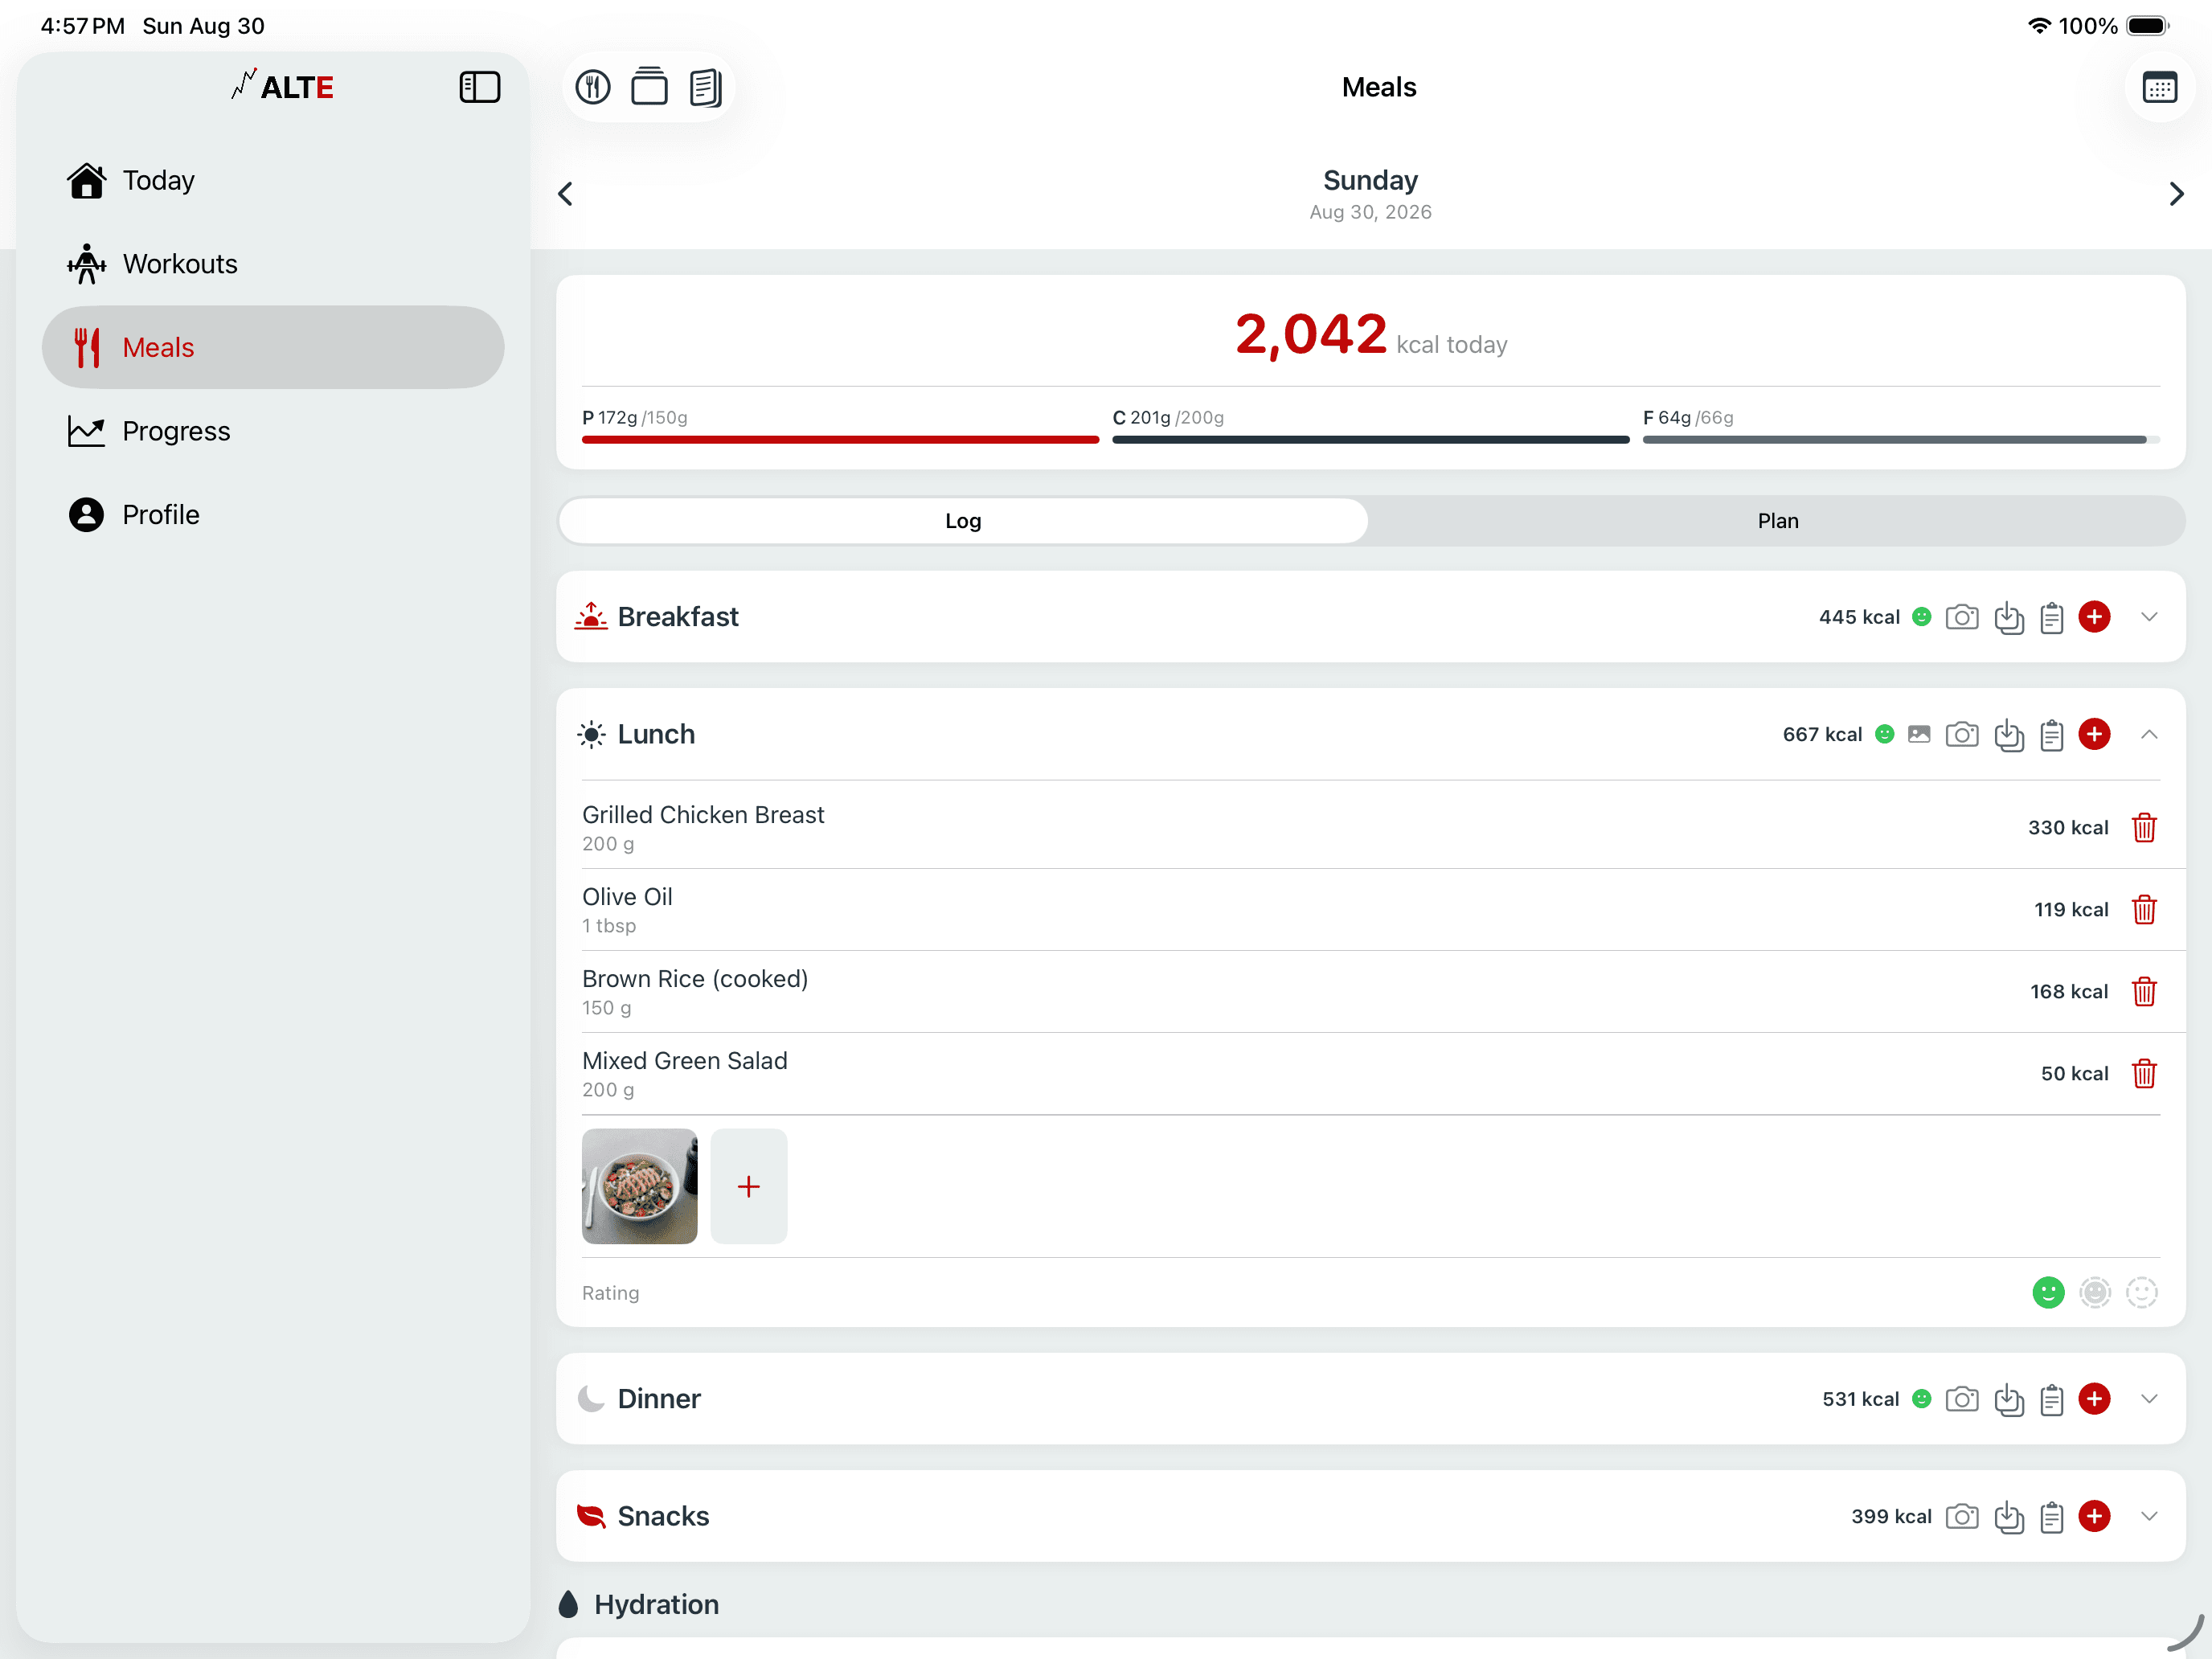Delete Olive Oil entry
Screen dimensions: 2212x1659
2144,910
